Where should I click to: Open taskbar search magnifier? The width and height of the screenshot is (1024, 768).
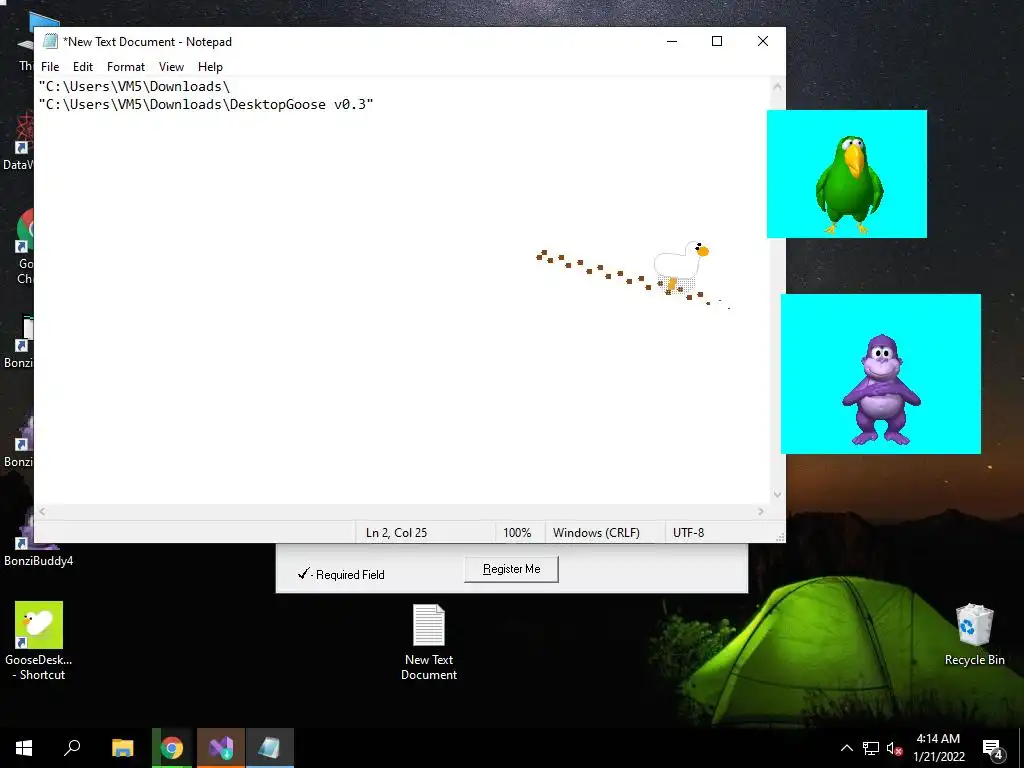[72, 748]
